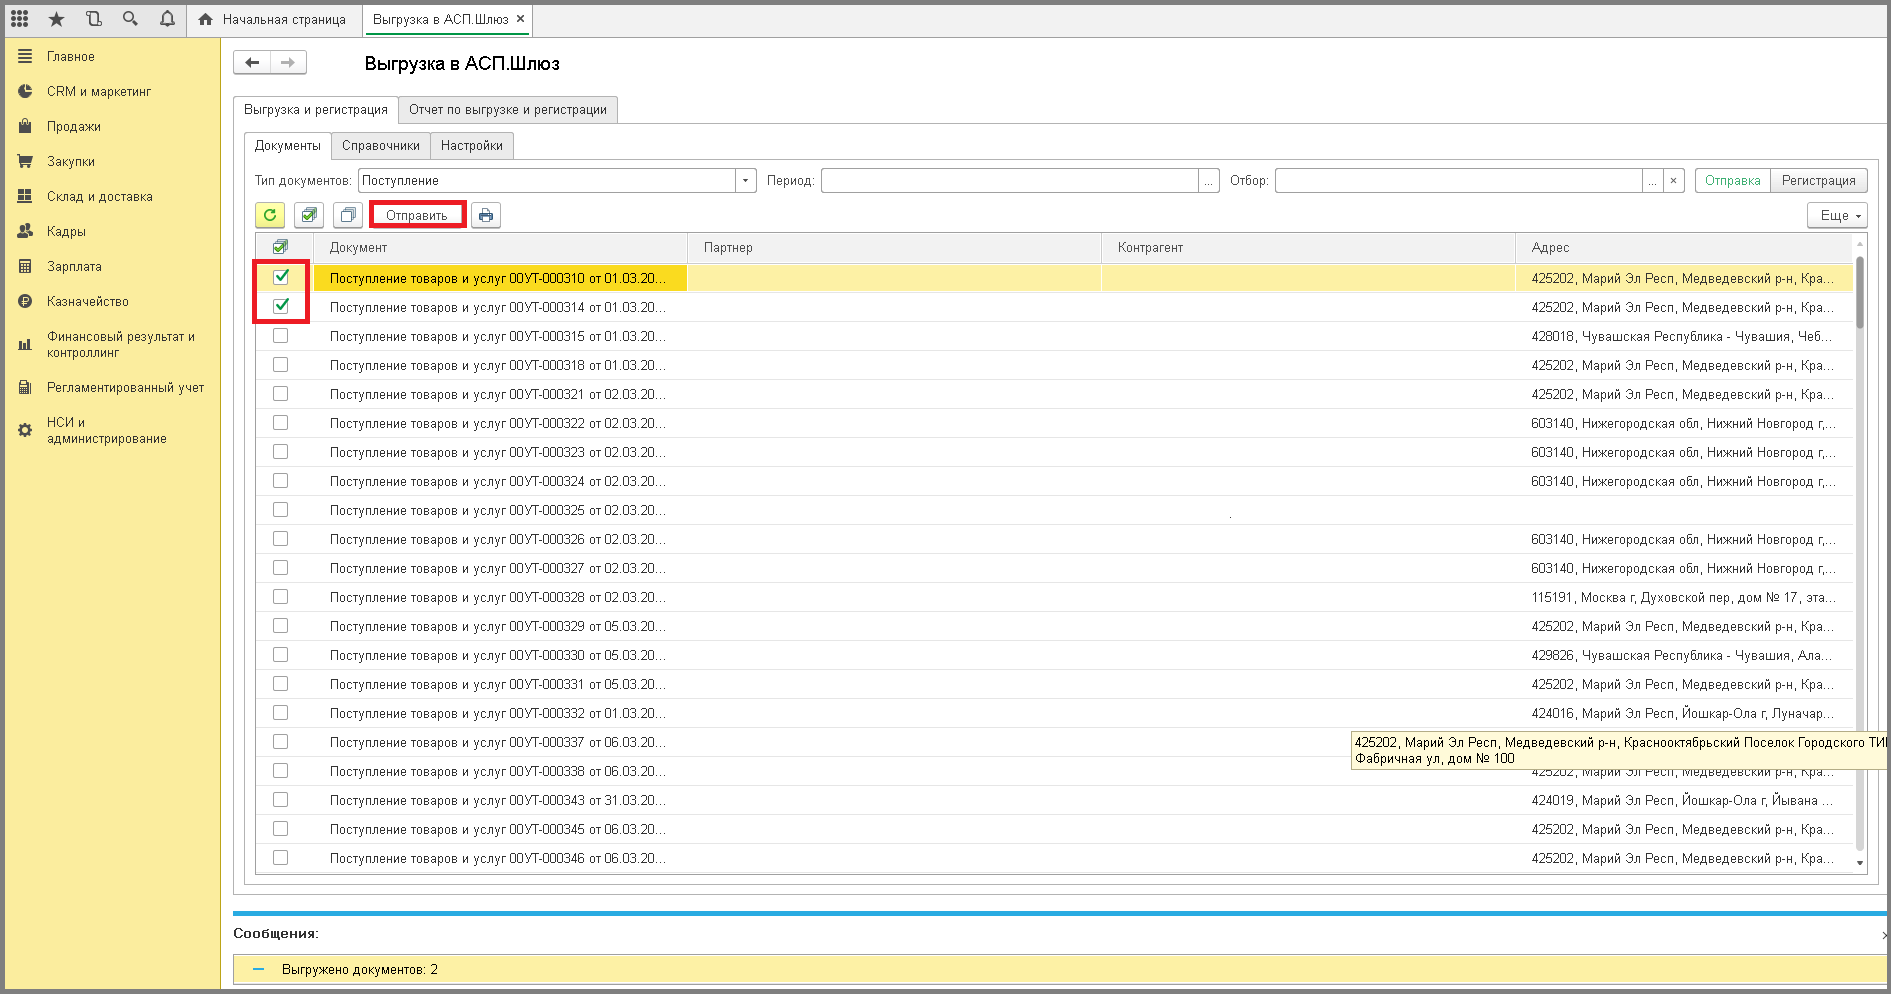1891x994 pixels.
Task: Collapse the Выгружено документов message
Action: pos(259,969)
